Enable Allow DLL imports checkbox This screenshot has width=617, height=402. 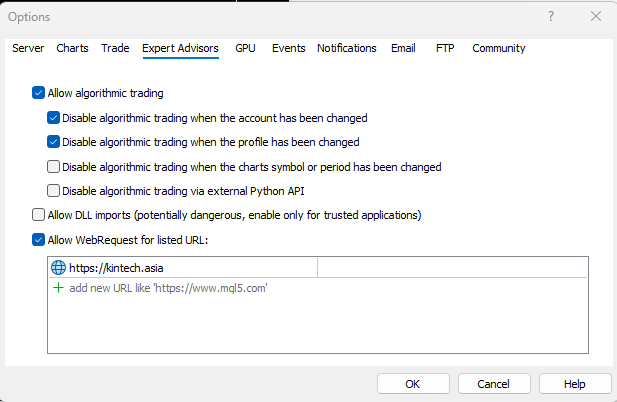coord(38,215)
